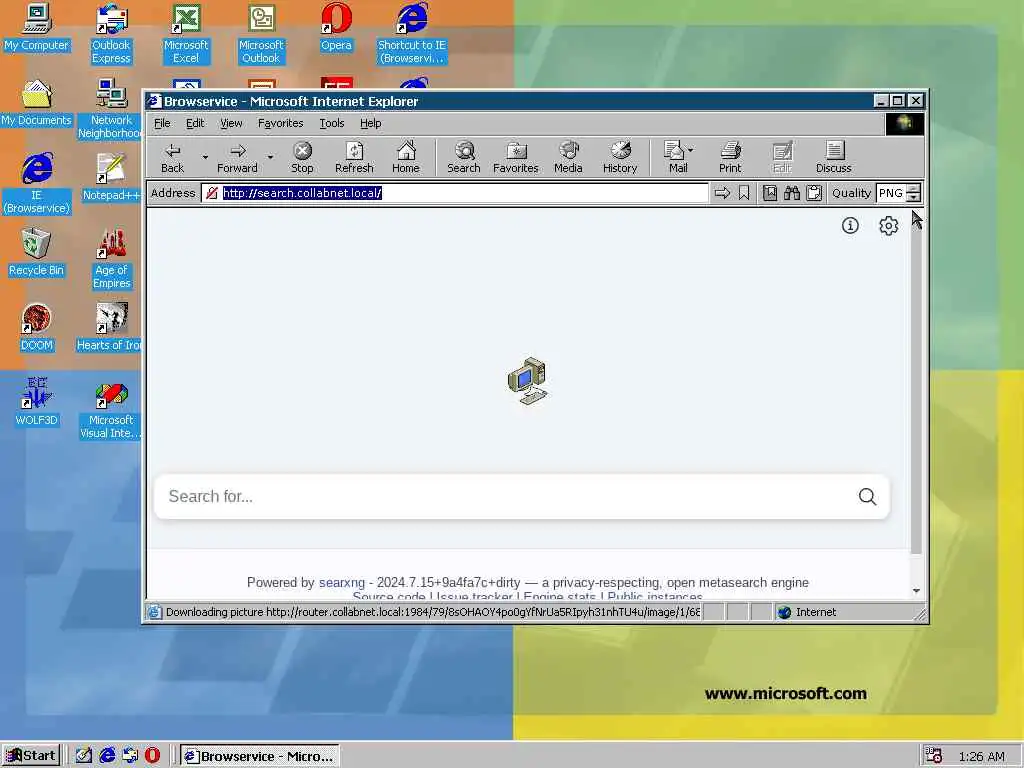1024x768 pixels.
Task: Launch Opera from Quick Launch
Action: [152, 756]
